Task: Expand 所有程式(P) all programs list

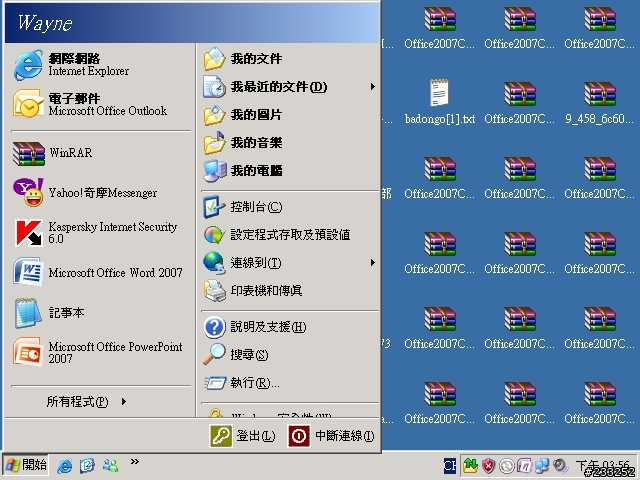Action: [x=87, y=402]
